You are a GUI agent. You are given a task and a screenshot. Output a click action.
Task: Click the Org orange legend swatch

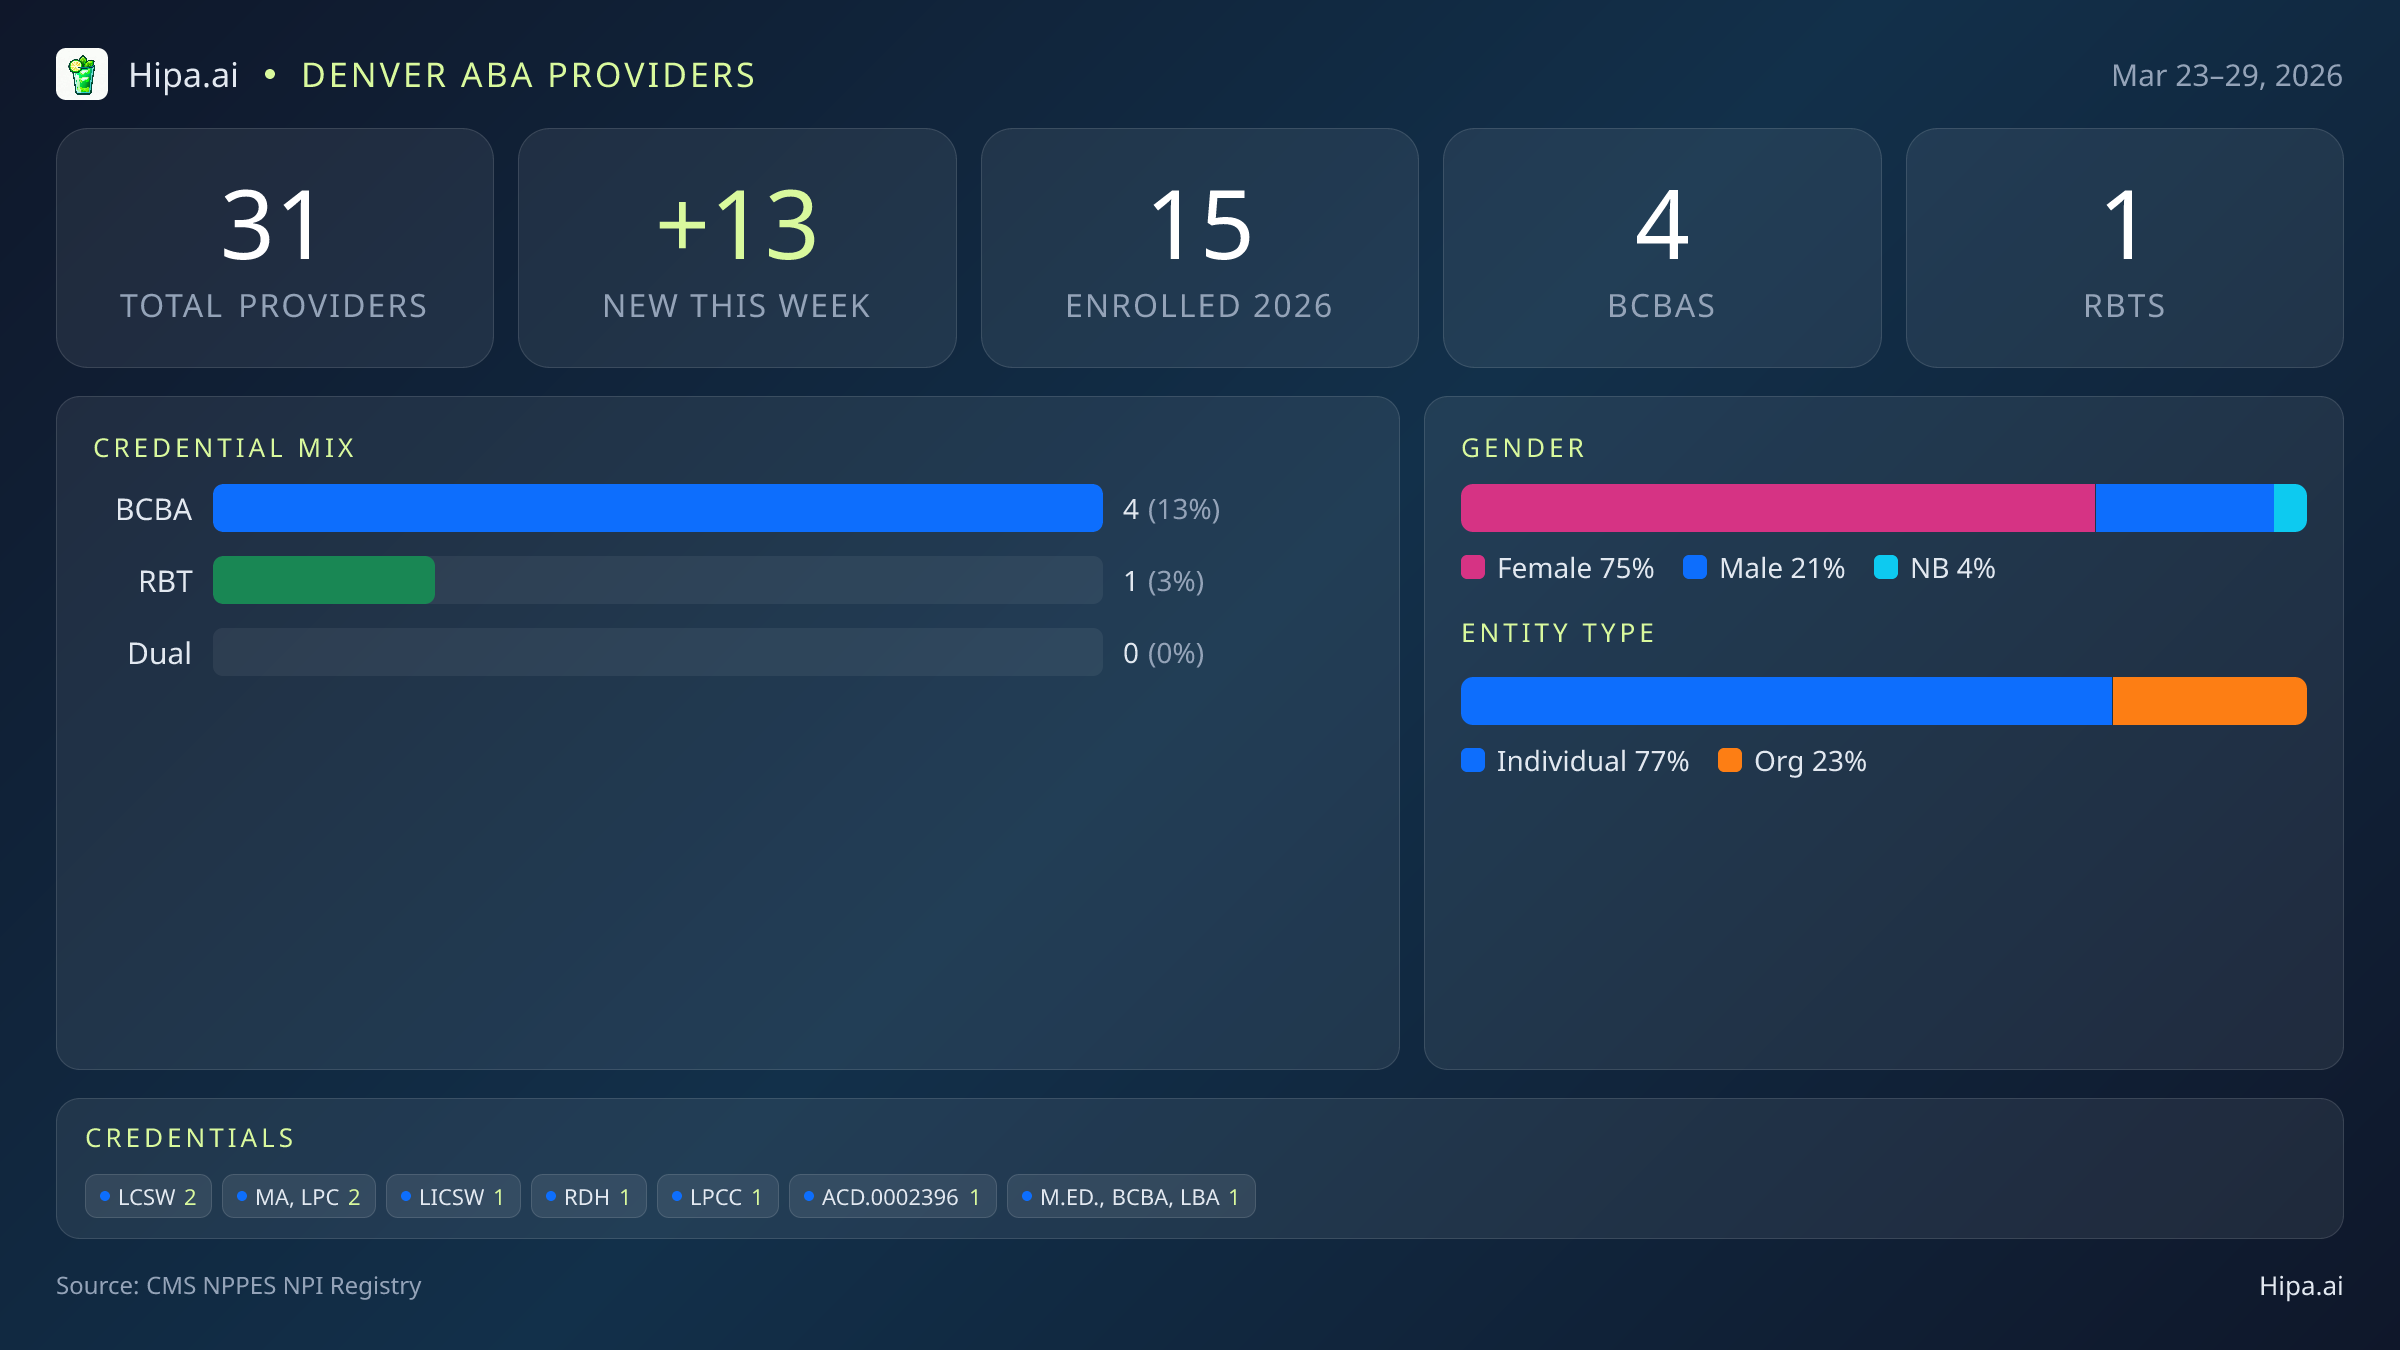pos(1730,761)
